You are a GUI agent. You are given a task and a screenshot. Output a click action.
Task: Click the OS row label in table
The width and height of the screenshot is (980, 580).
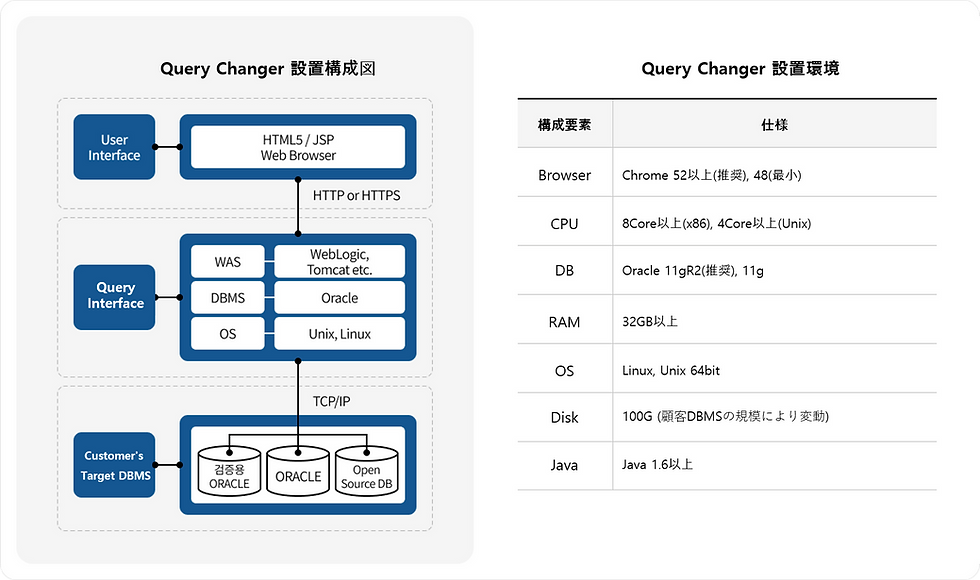tap(564, 371)
